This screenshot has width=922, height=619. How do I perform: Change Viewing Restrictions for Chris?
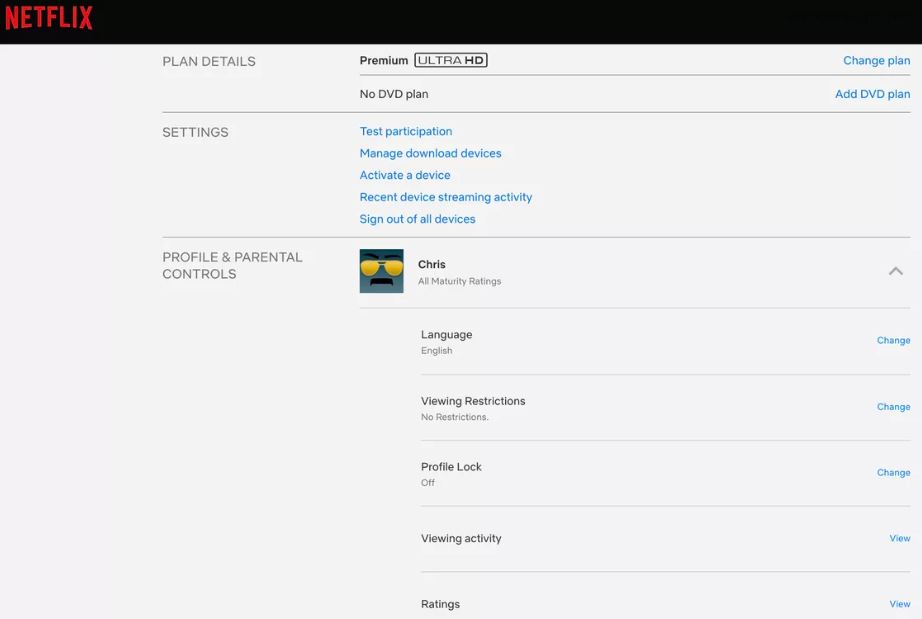893,407
